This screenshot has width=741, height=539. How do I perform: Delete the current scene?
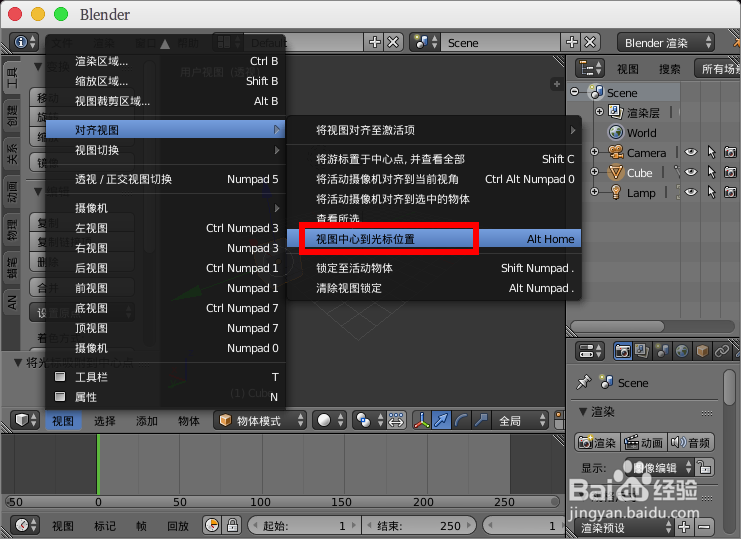click(590, 43)
